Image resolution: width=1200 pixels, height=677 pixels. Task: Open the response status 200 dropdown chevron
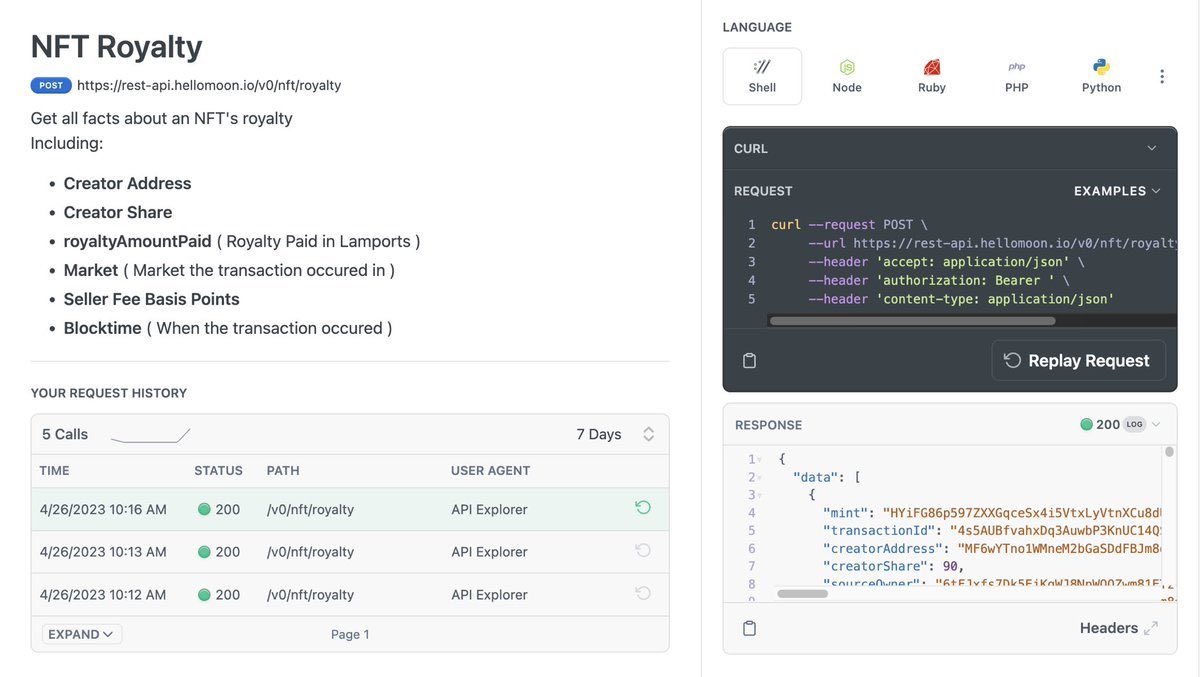(1156, 424)
